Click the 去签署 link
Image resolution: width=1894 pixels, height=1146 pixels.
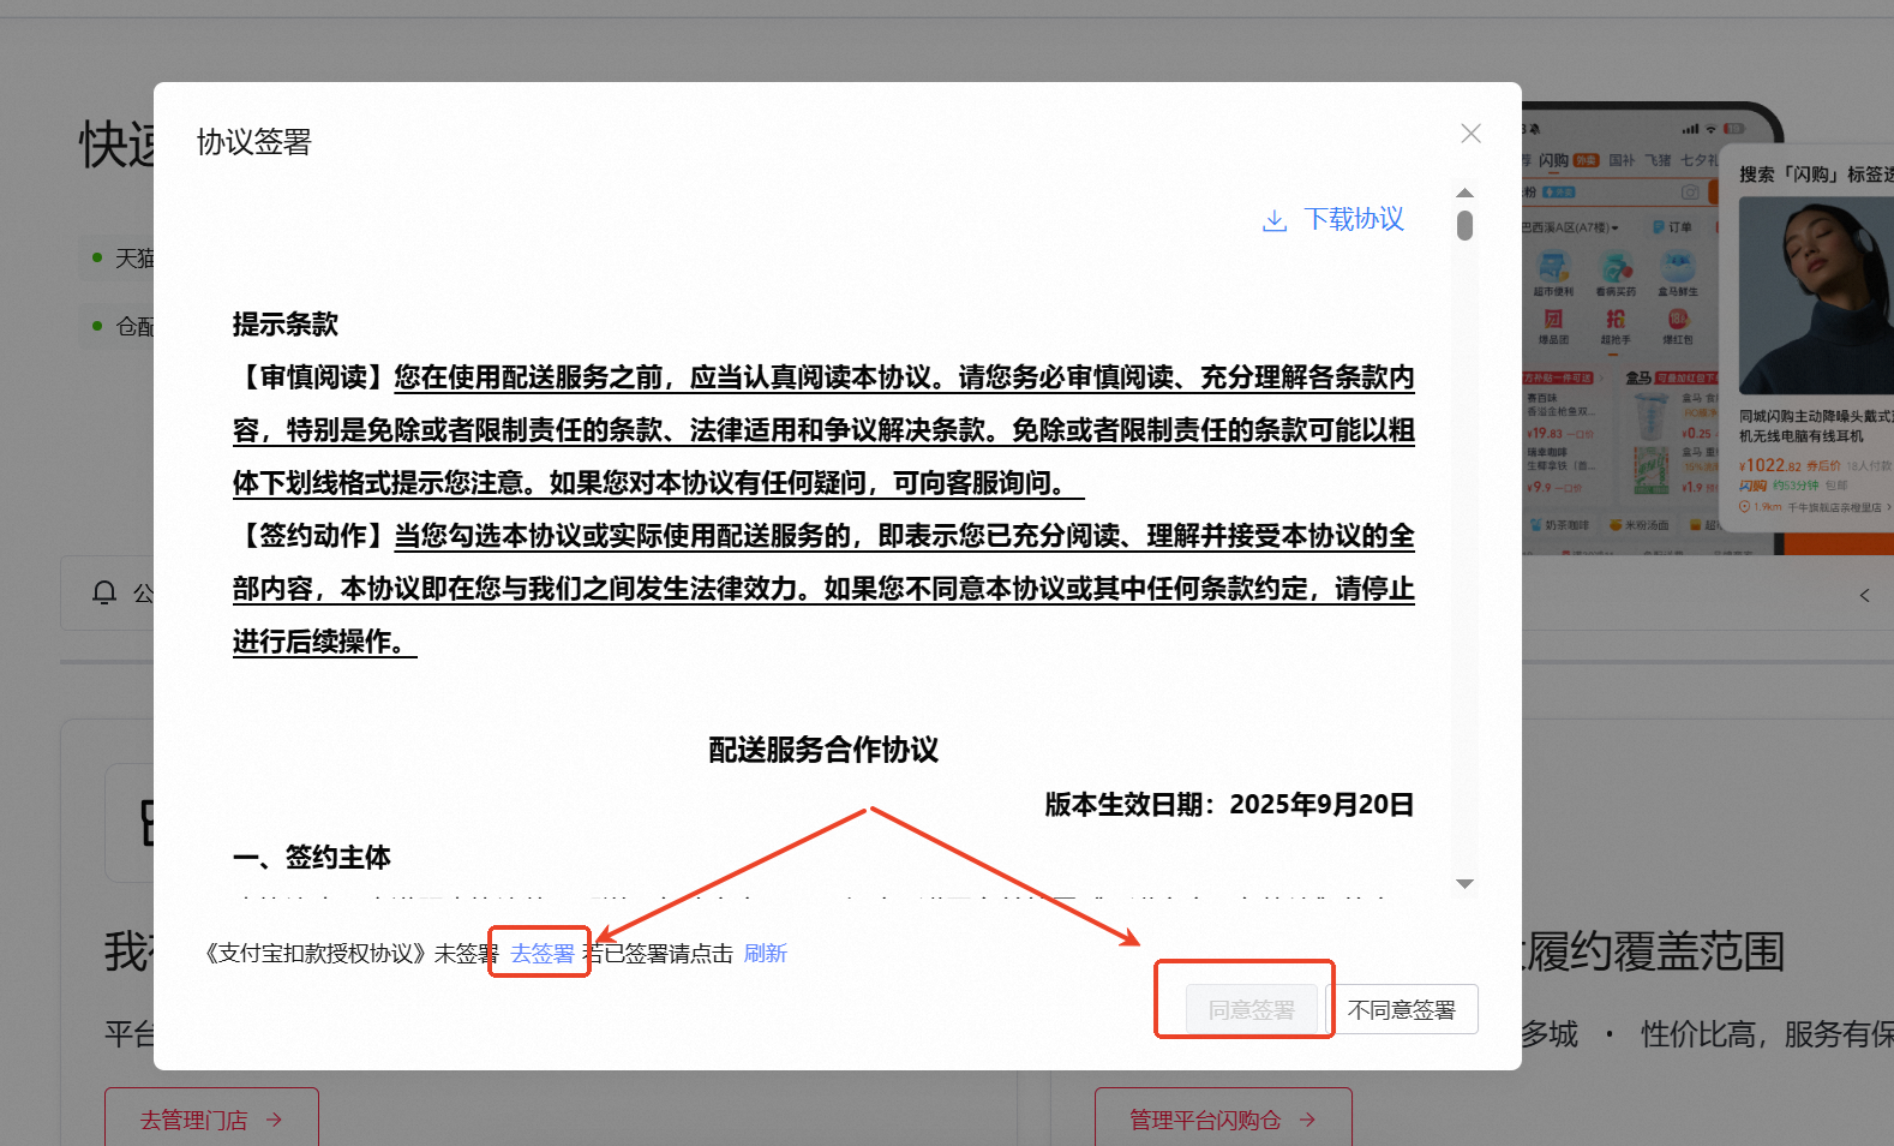(542, 953)
